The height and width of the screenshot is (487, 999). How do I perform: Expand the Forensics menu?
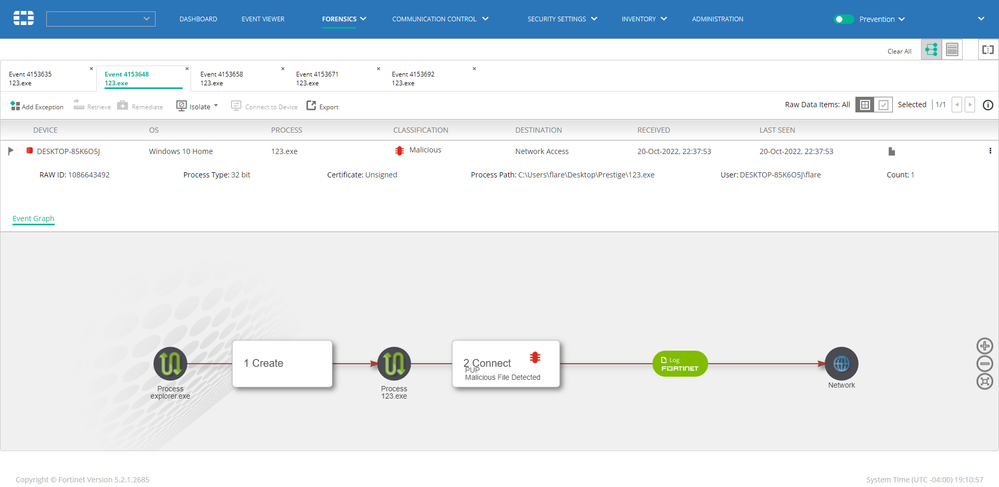[344, 19]
